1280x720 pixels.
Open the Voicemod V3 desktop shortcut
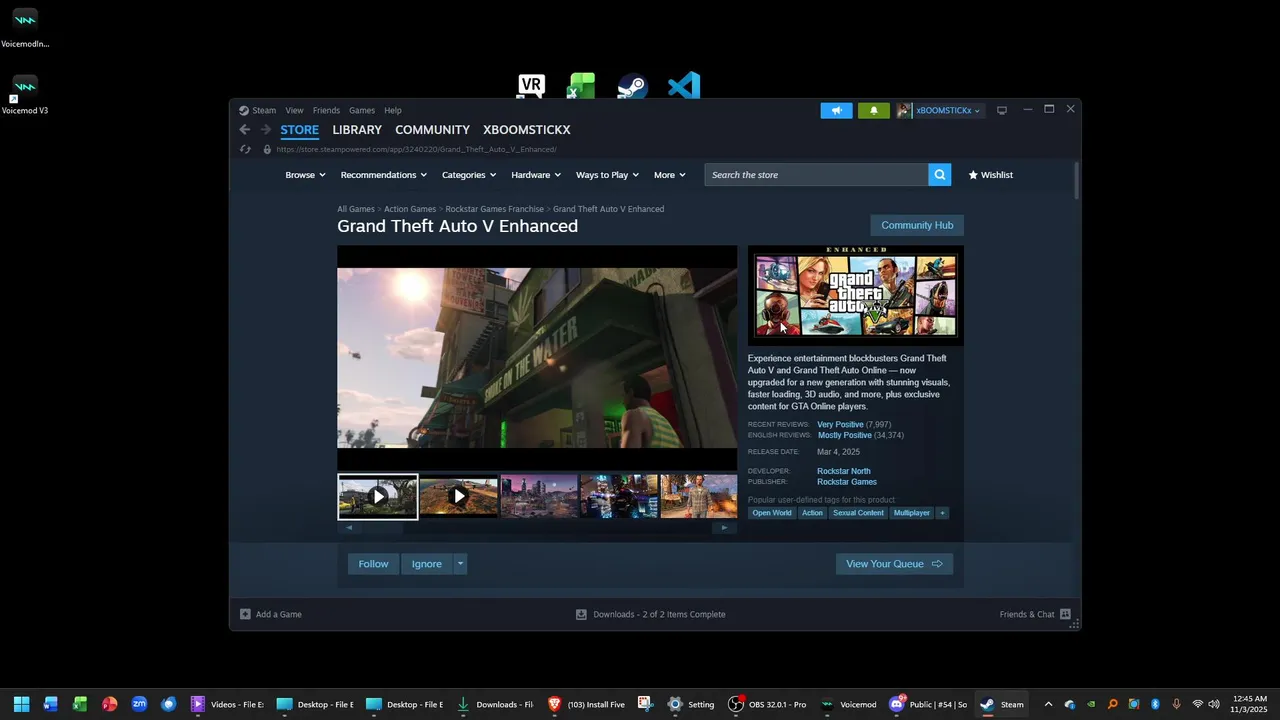25,95
